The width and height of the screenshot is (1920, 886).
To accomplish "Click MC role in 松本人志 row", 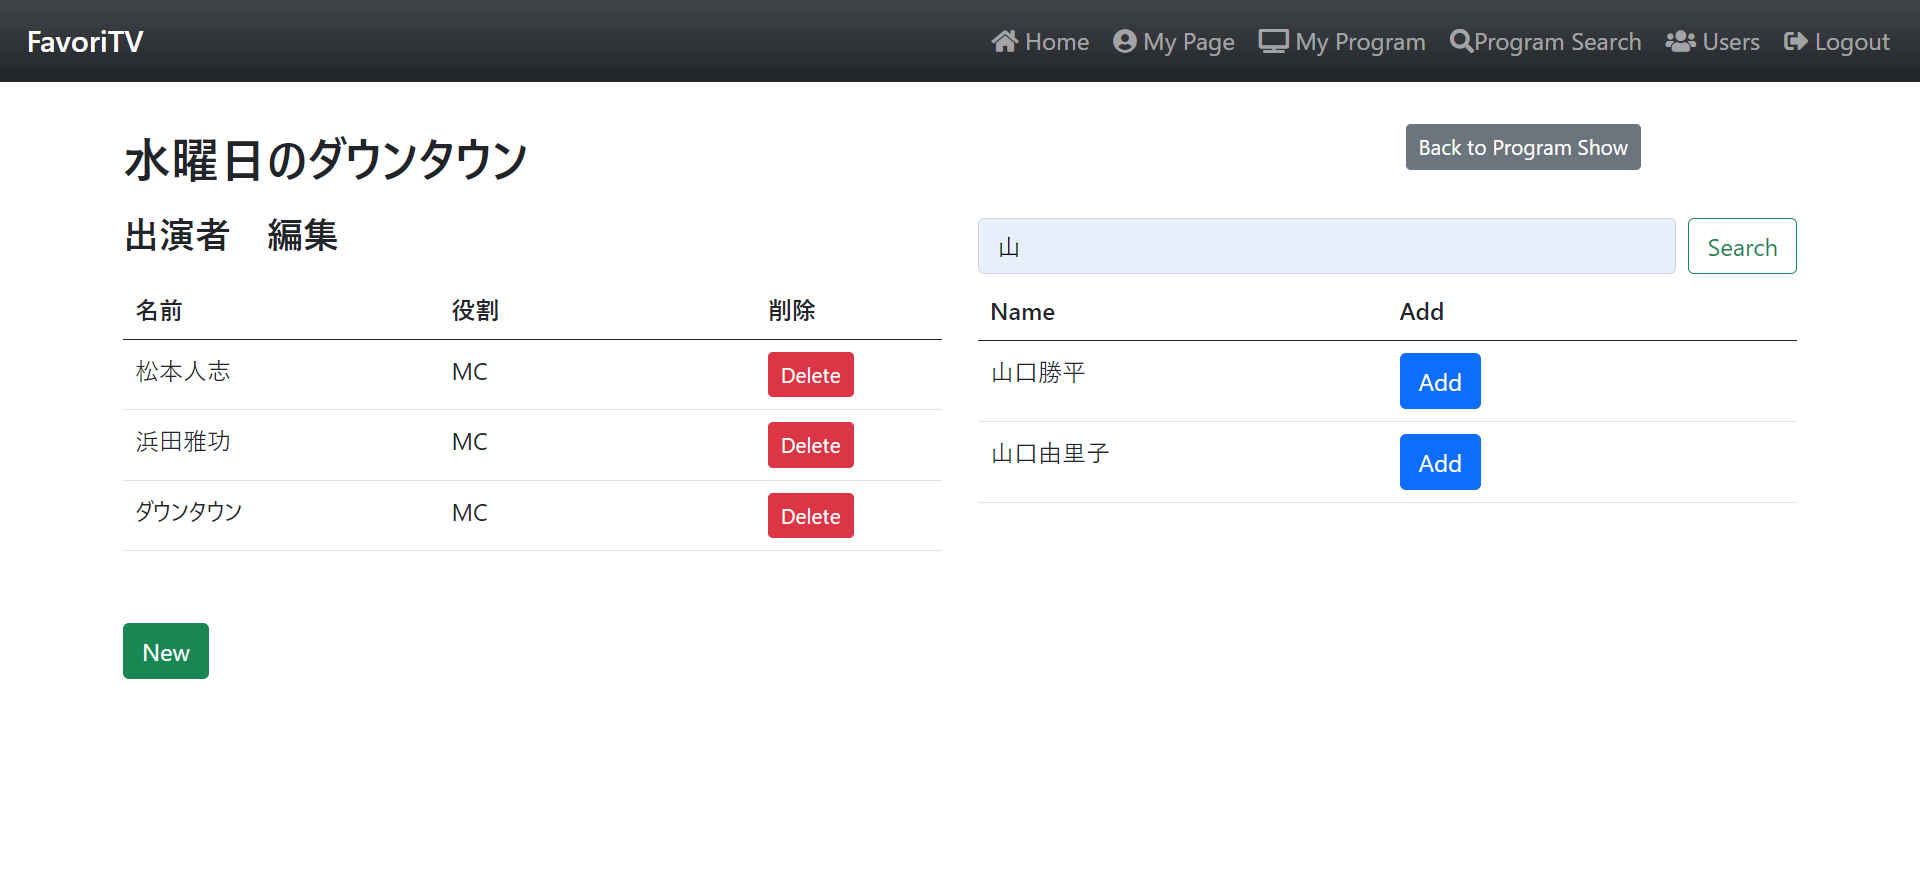I will [x=470, y=372].
